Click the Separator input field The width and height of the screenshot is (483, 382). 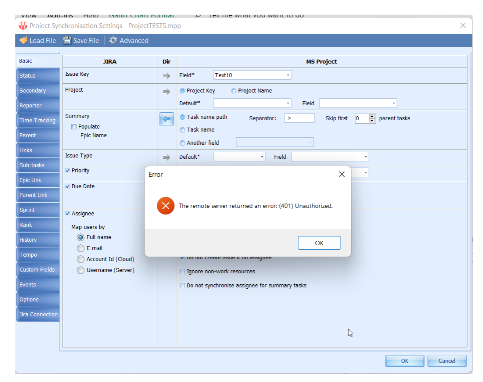click(x=299, y=118)
